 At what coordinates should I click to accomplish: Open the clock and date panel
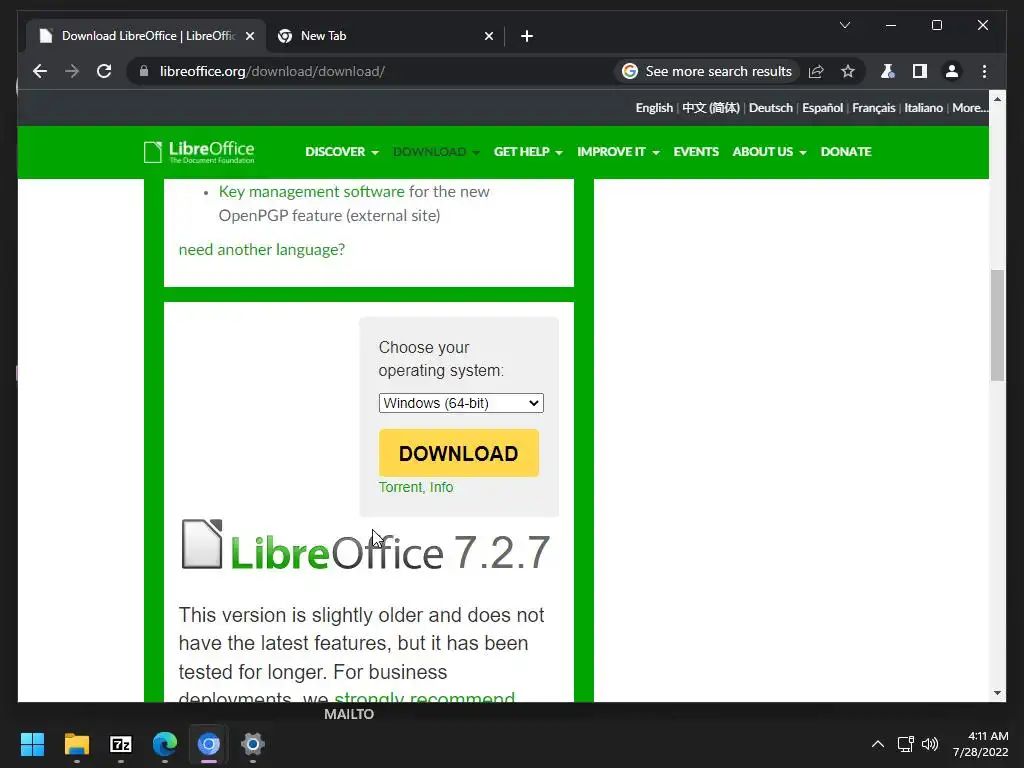point(980,744)
